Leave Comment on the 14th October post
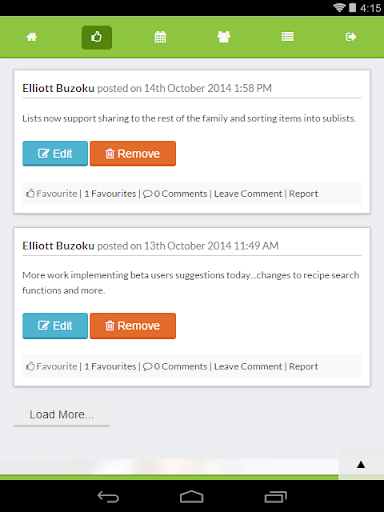 (x=248, y=194)
